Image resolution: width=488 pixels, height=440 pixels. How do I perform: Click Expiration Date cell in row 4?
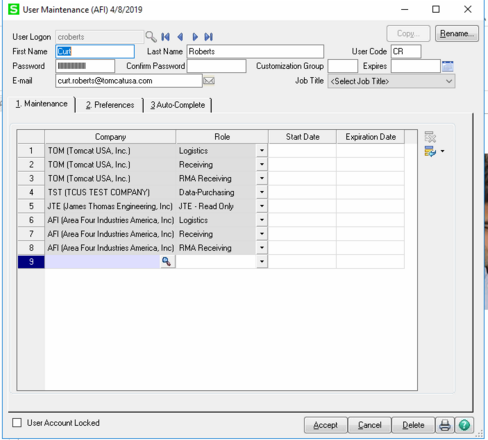click(370, 192)
